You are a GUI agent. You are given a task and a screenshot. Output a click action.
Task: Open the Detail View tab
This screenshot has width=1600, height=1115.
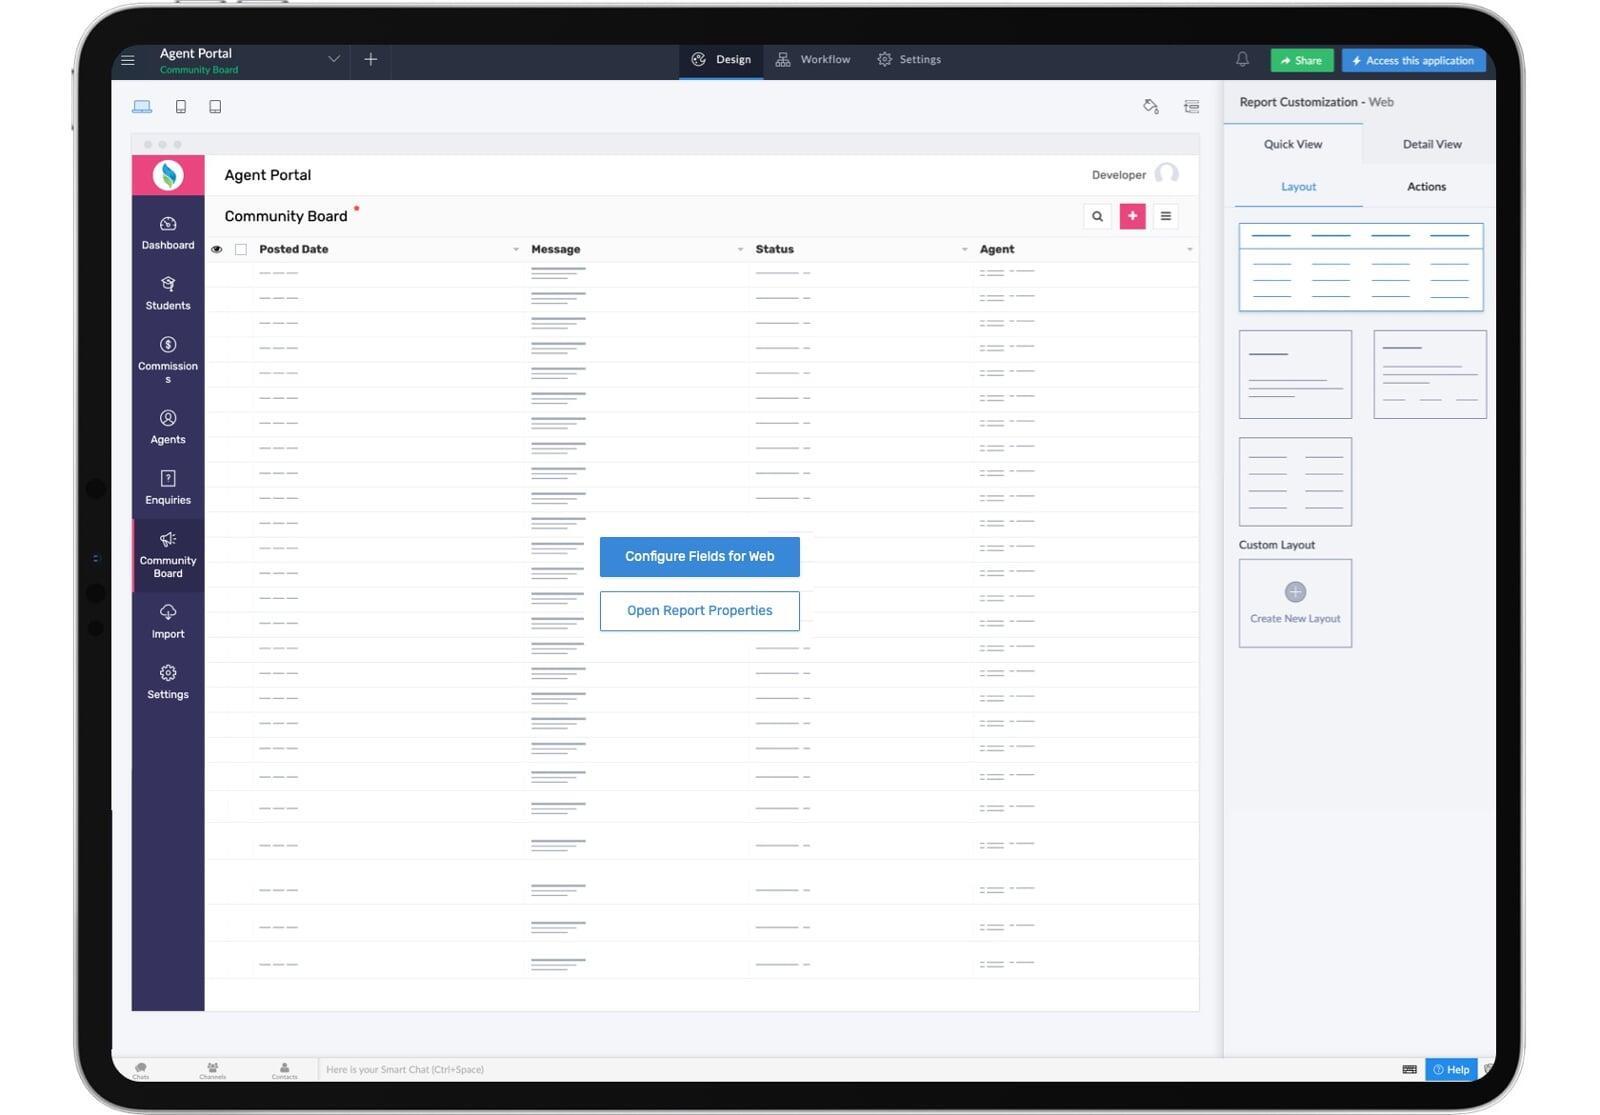(x=1431, y=144)
